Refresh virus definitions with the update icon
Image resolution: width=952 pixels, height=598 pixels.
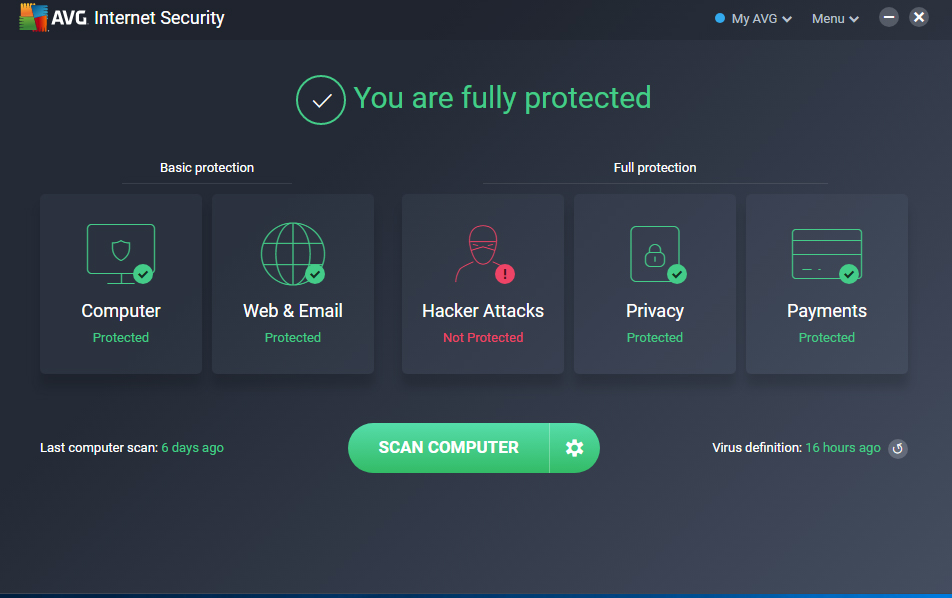pyautogui.click(x=897, y=448)
